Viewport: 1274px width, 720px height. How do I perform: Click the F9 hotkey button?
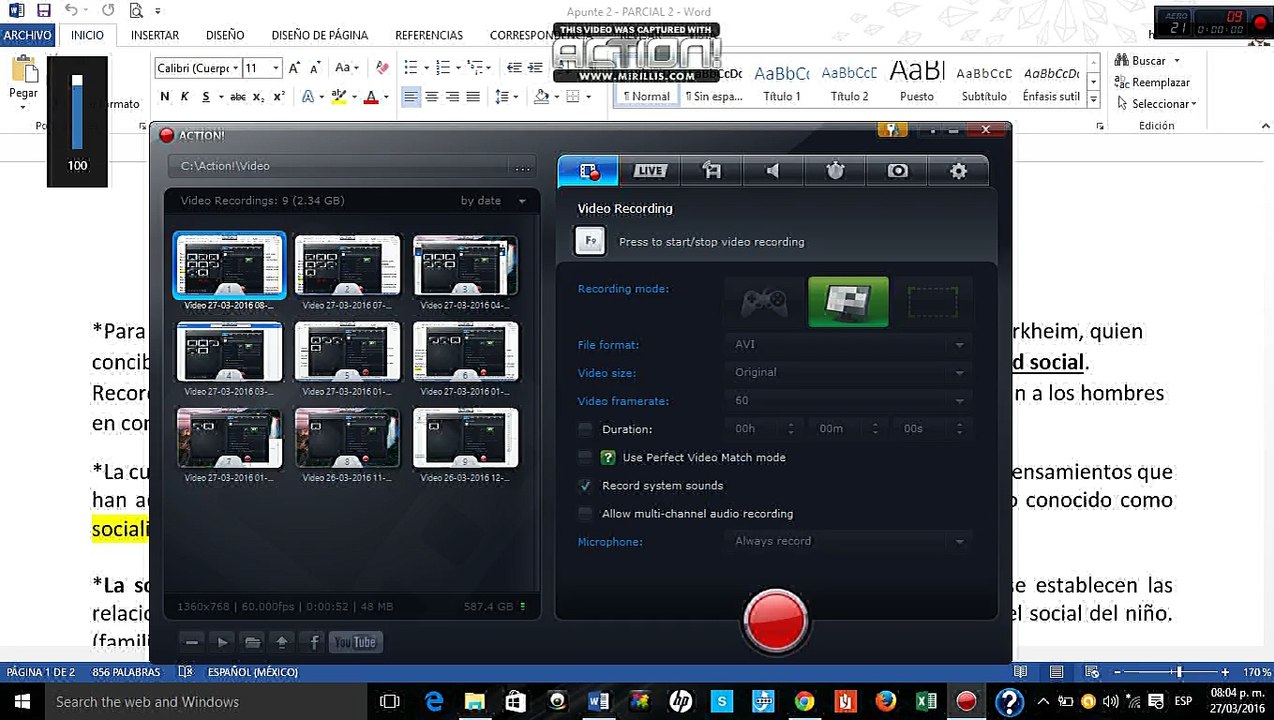[590, 241]
